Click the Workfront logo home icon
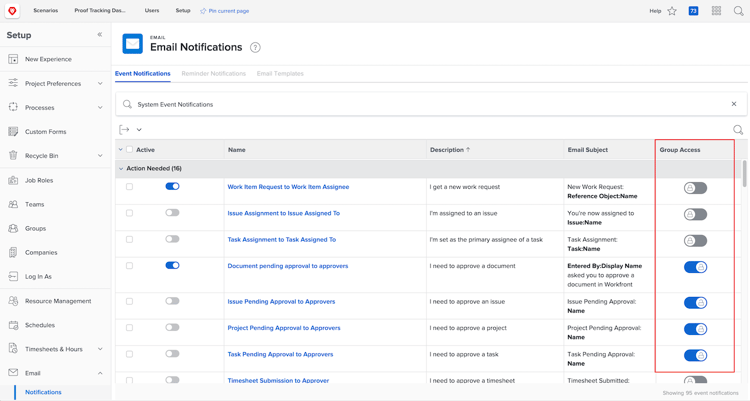Screen dimensions: 750x401 click(x=12, y=11)
